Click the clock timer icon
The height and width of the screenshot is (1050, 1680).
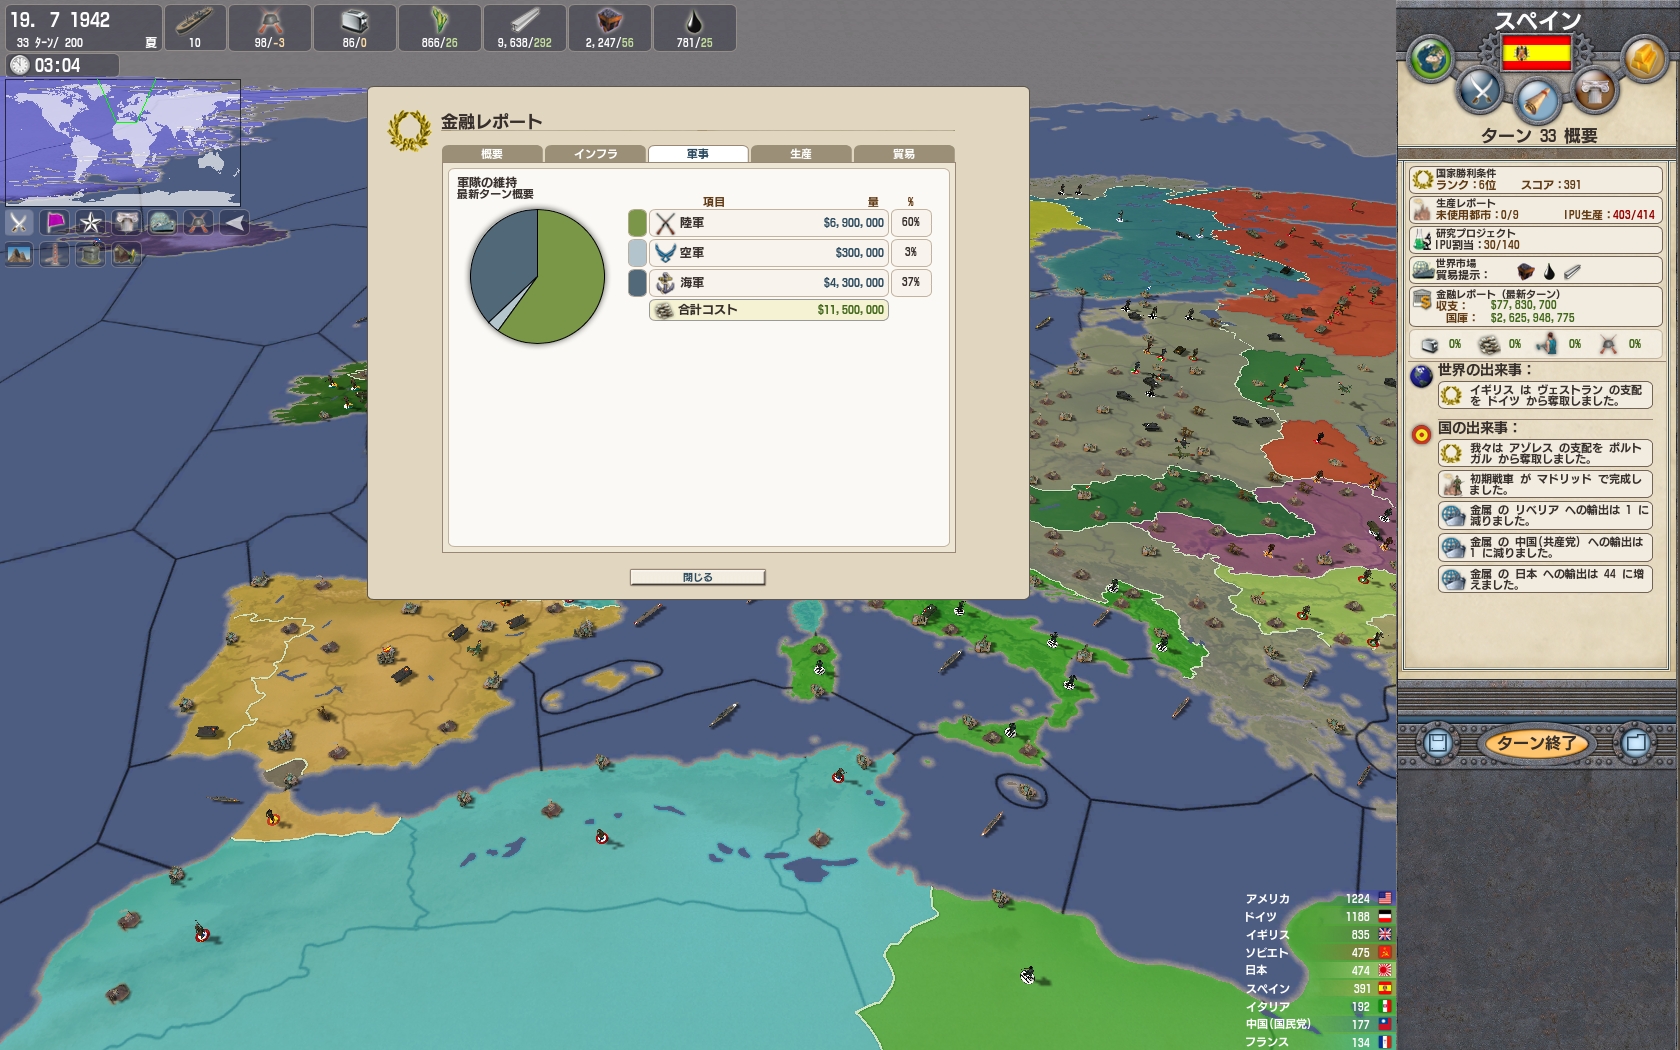(x=20, y=66)
